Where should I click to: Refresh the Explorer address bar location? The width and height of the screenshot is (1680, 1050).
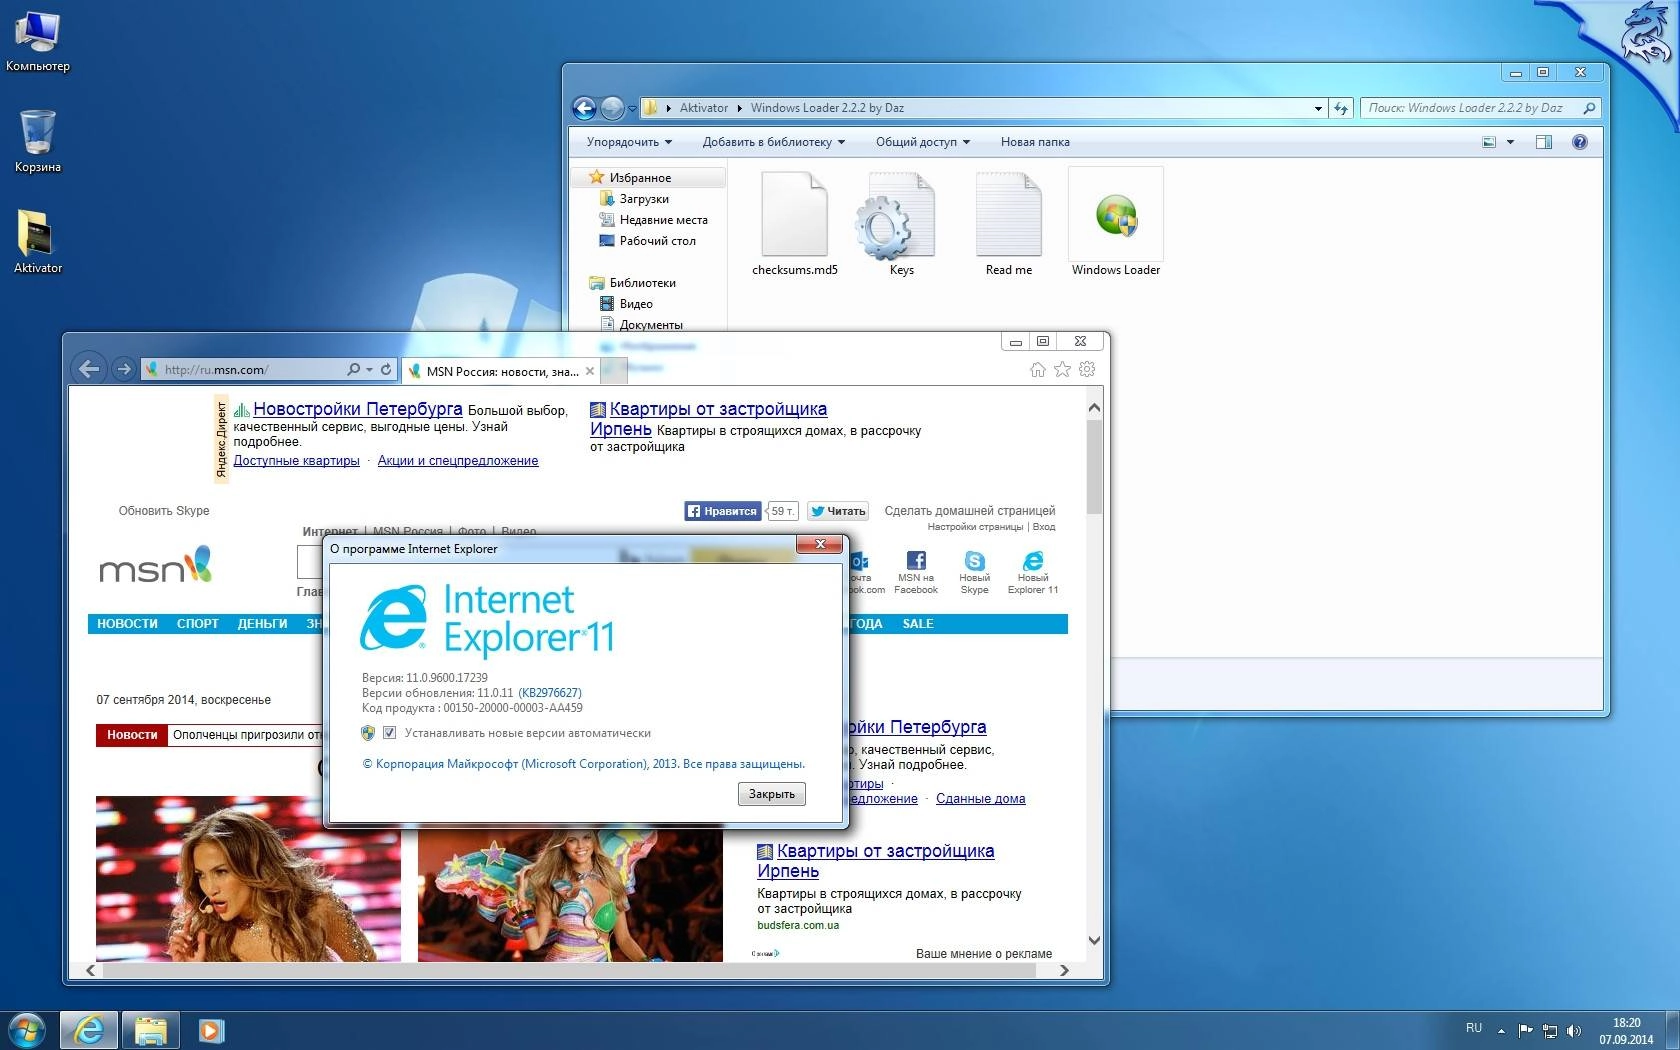click(1341, 108)
